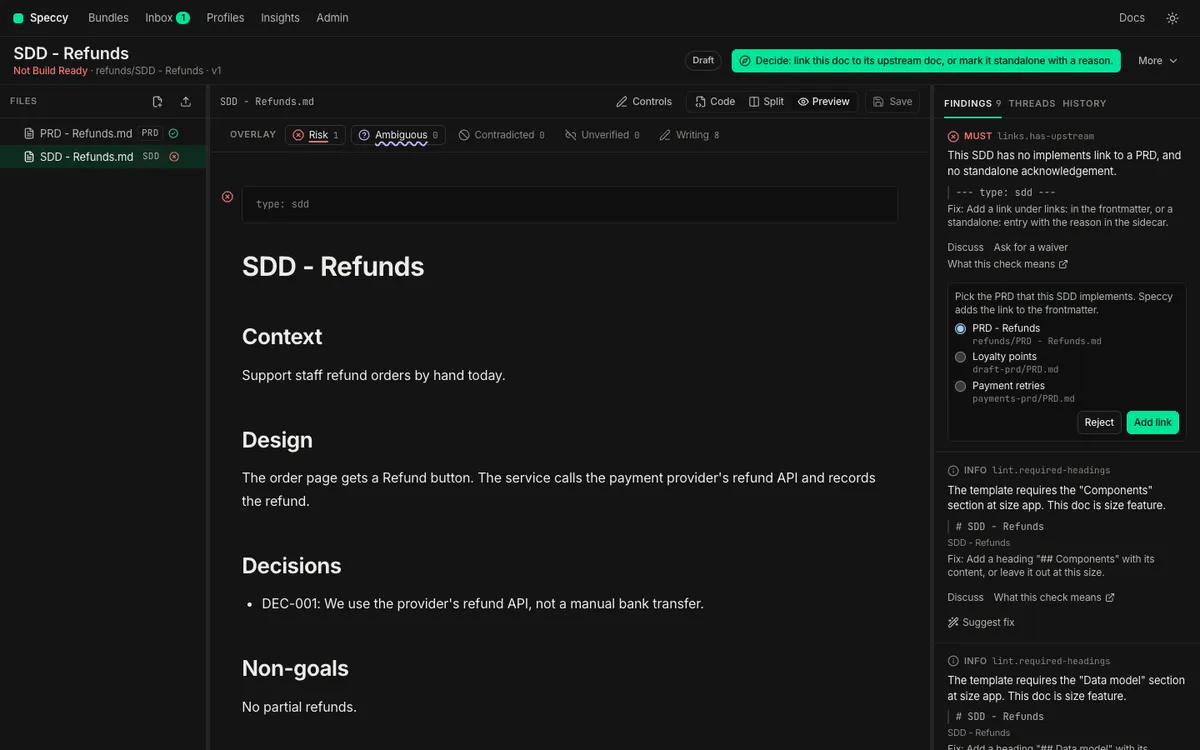Open the Bundles menu
The width and height of the screenshot is (1200, 750).
108,18
